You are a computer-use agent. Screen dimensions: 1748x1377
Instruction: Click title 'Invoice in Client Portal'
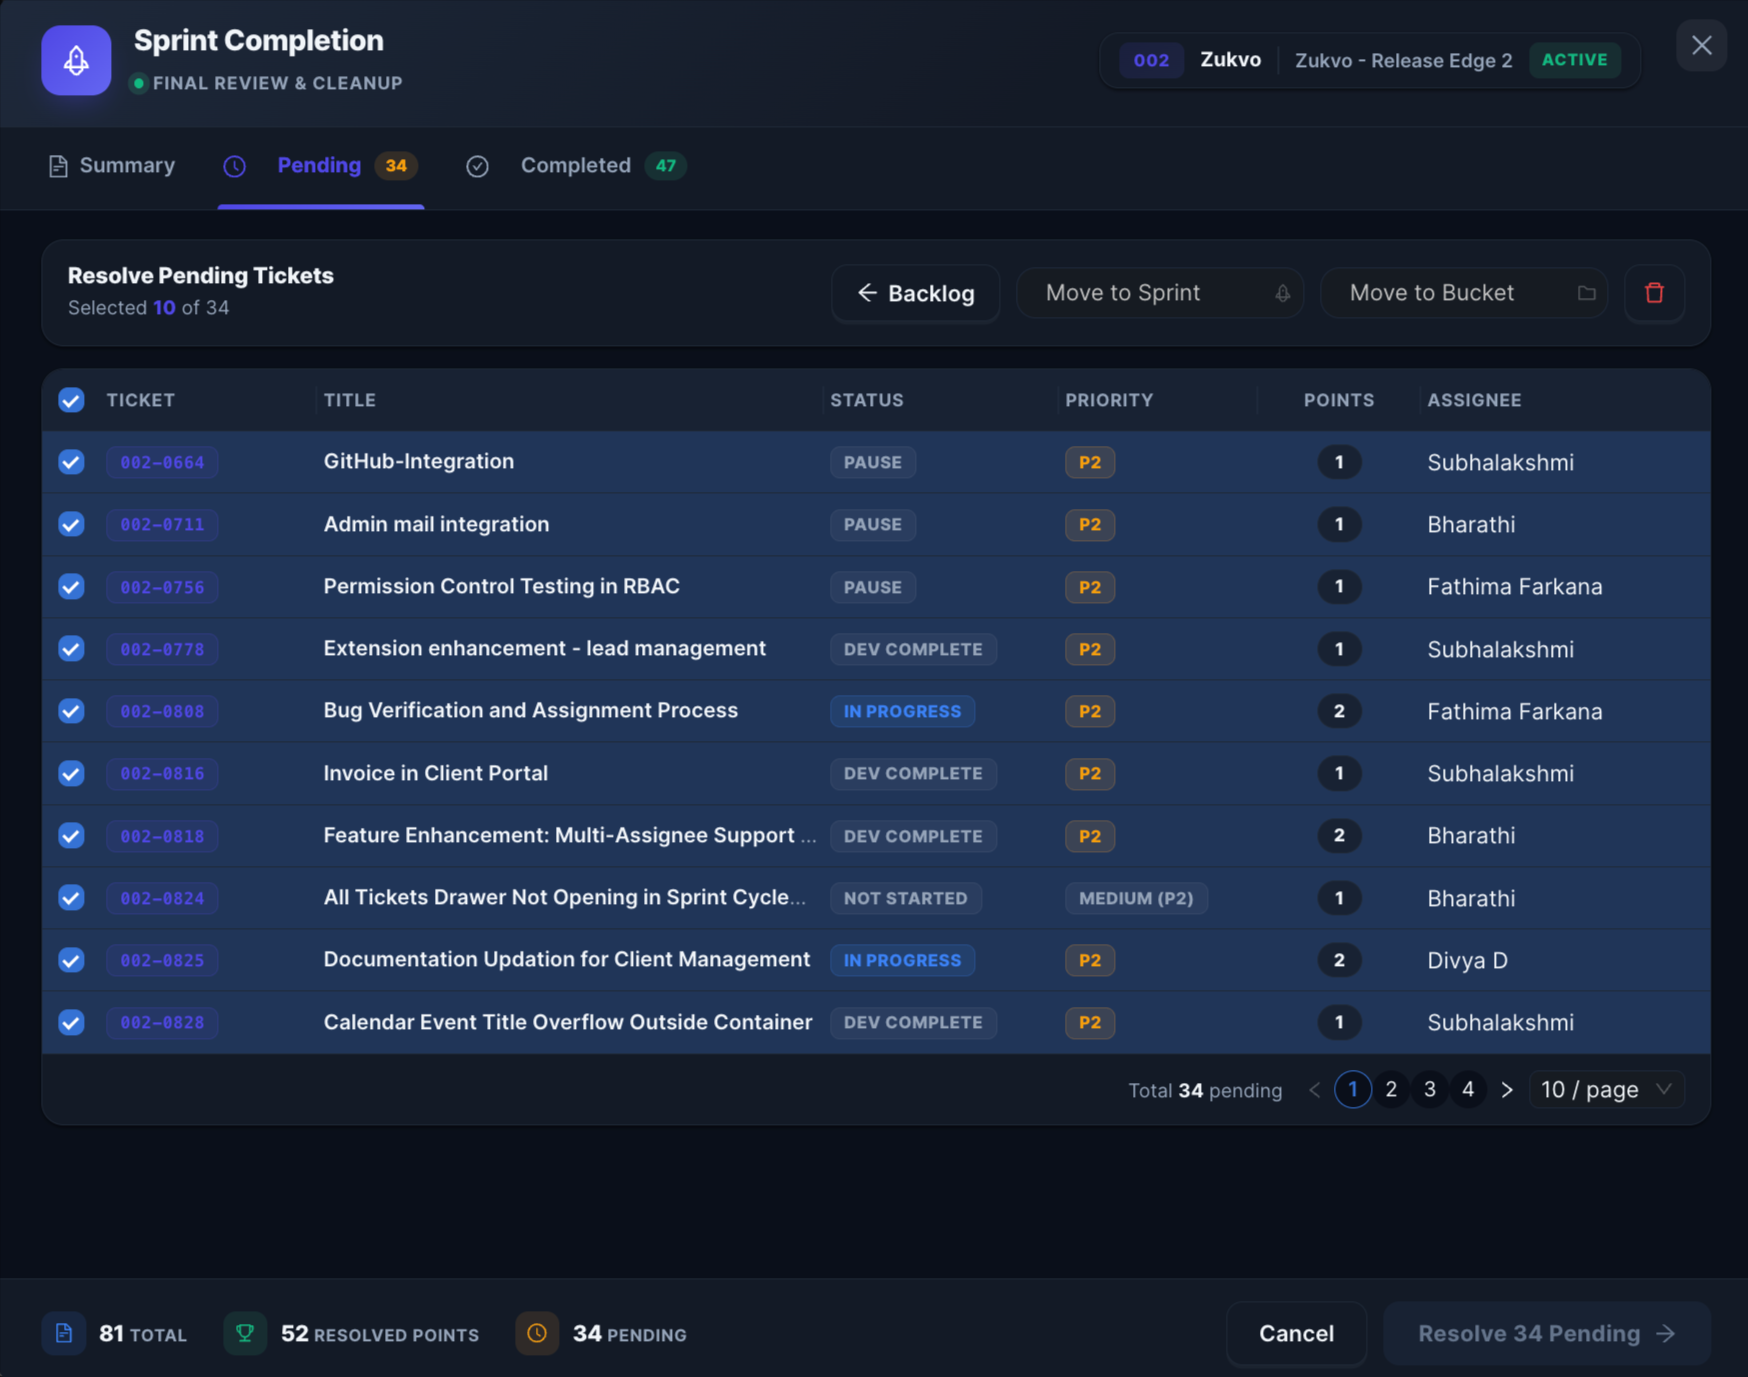pyautogui.click(x=435, y=773)
